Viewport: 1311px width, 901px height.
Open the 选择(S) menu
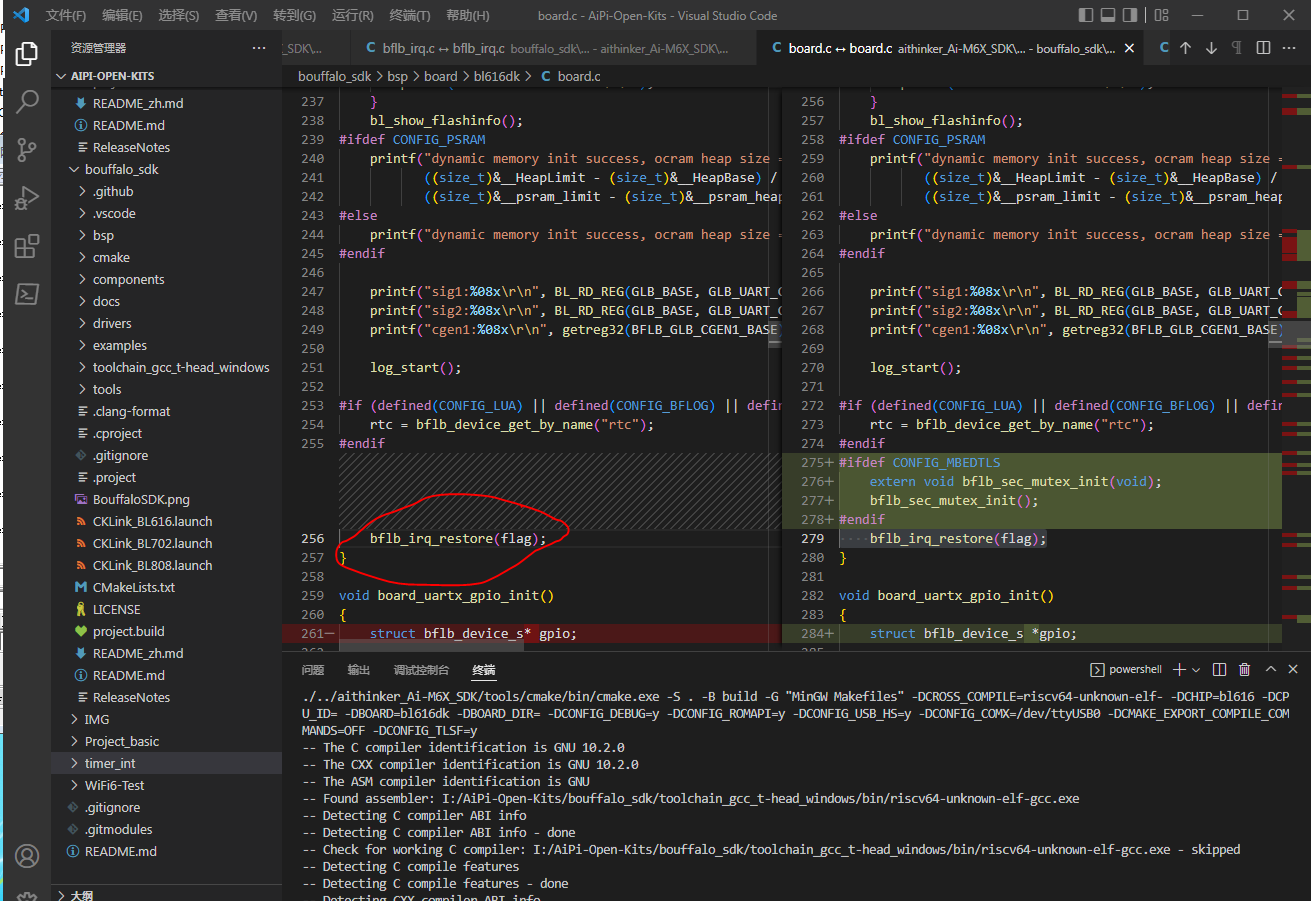click(x=179, y=15)
